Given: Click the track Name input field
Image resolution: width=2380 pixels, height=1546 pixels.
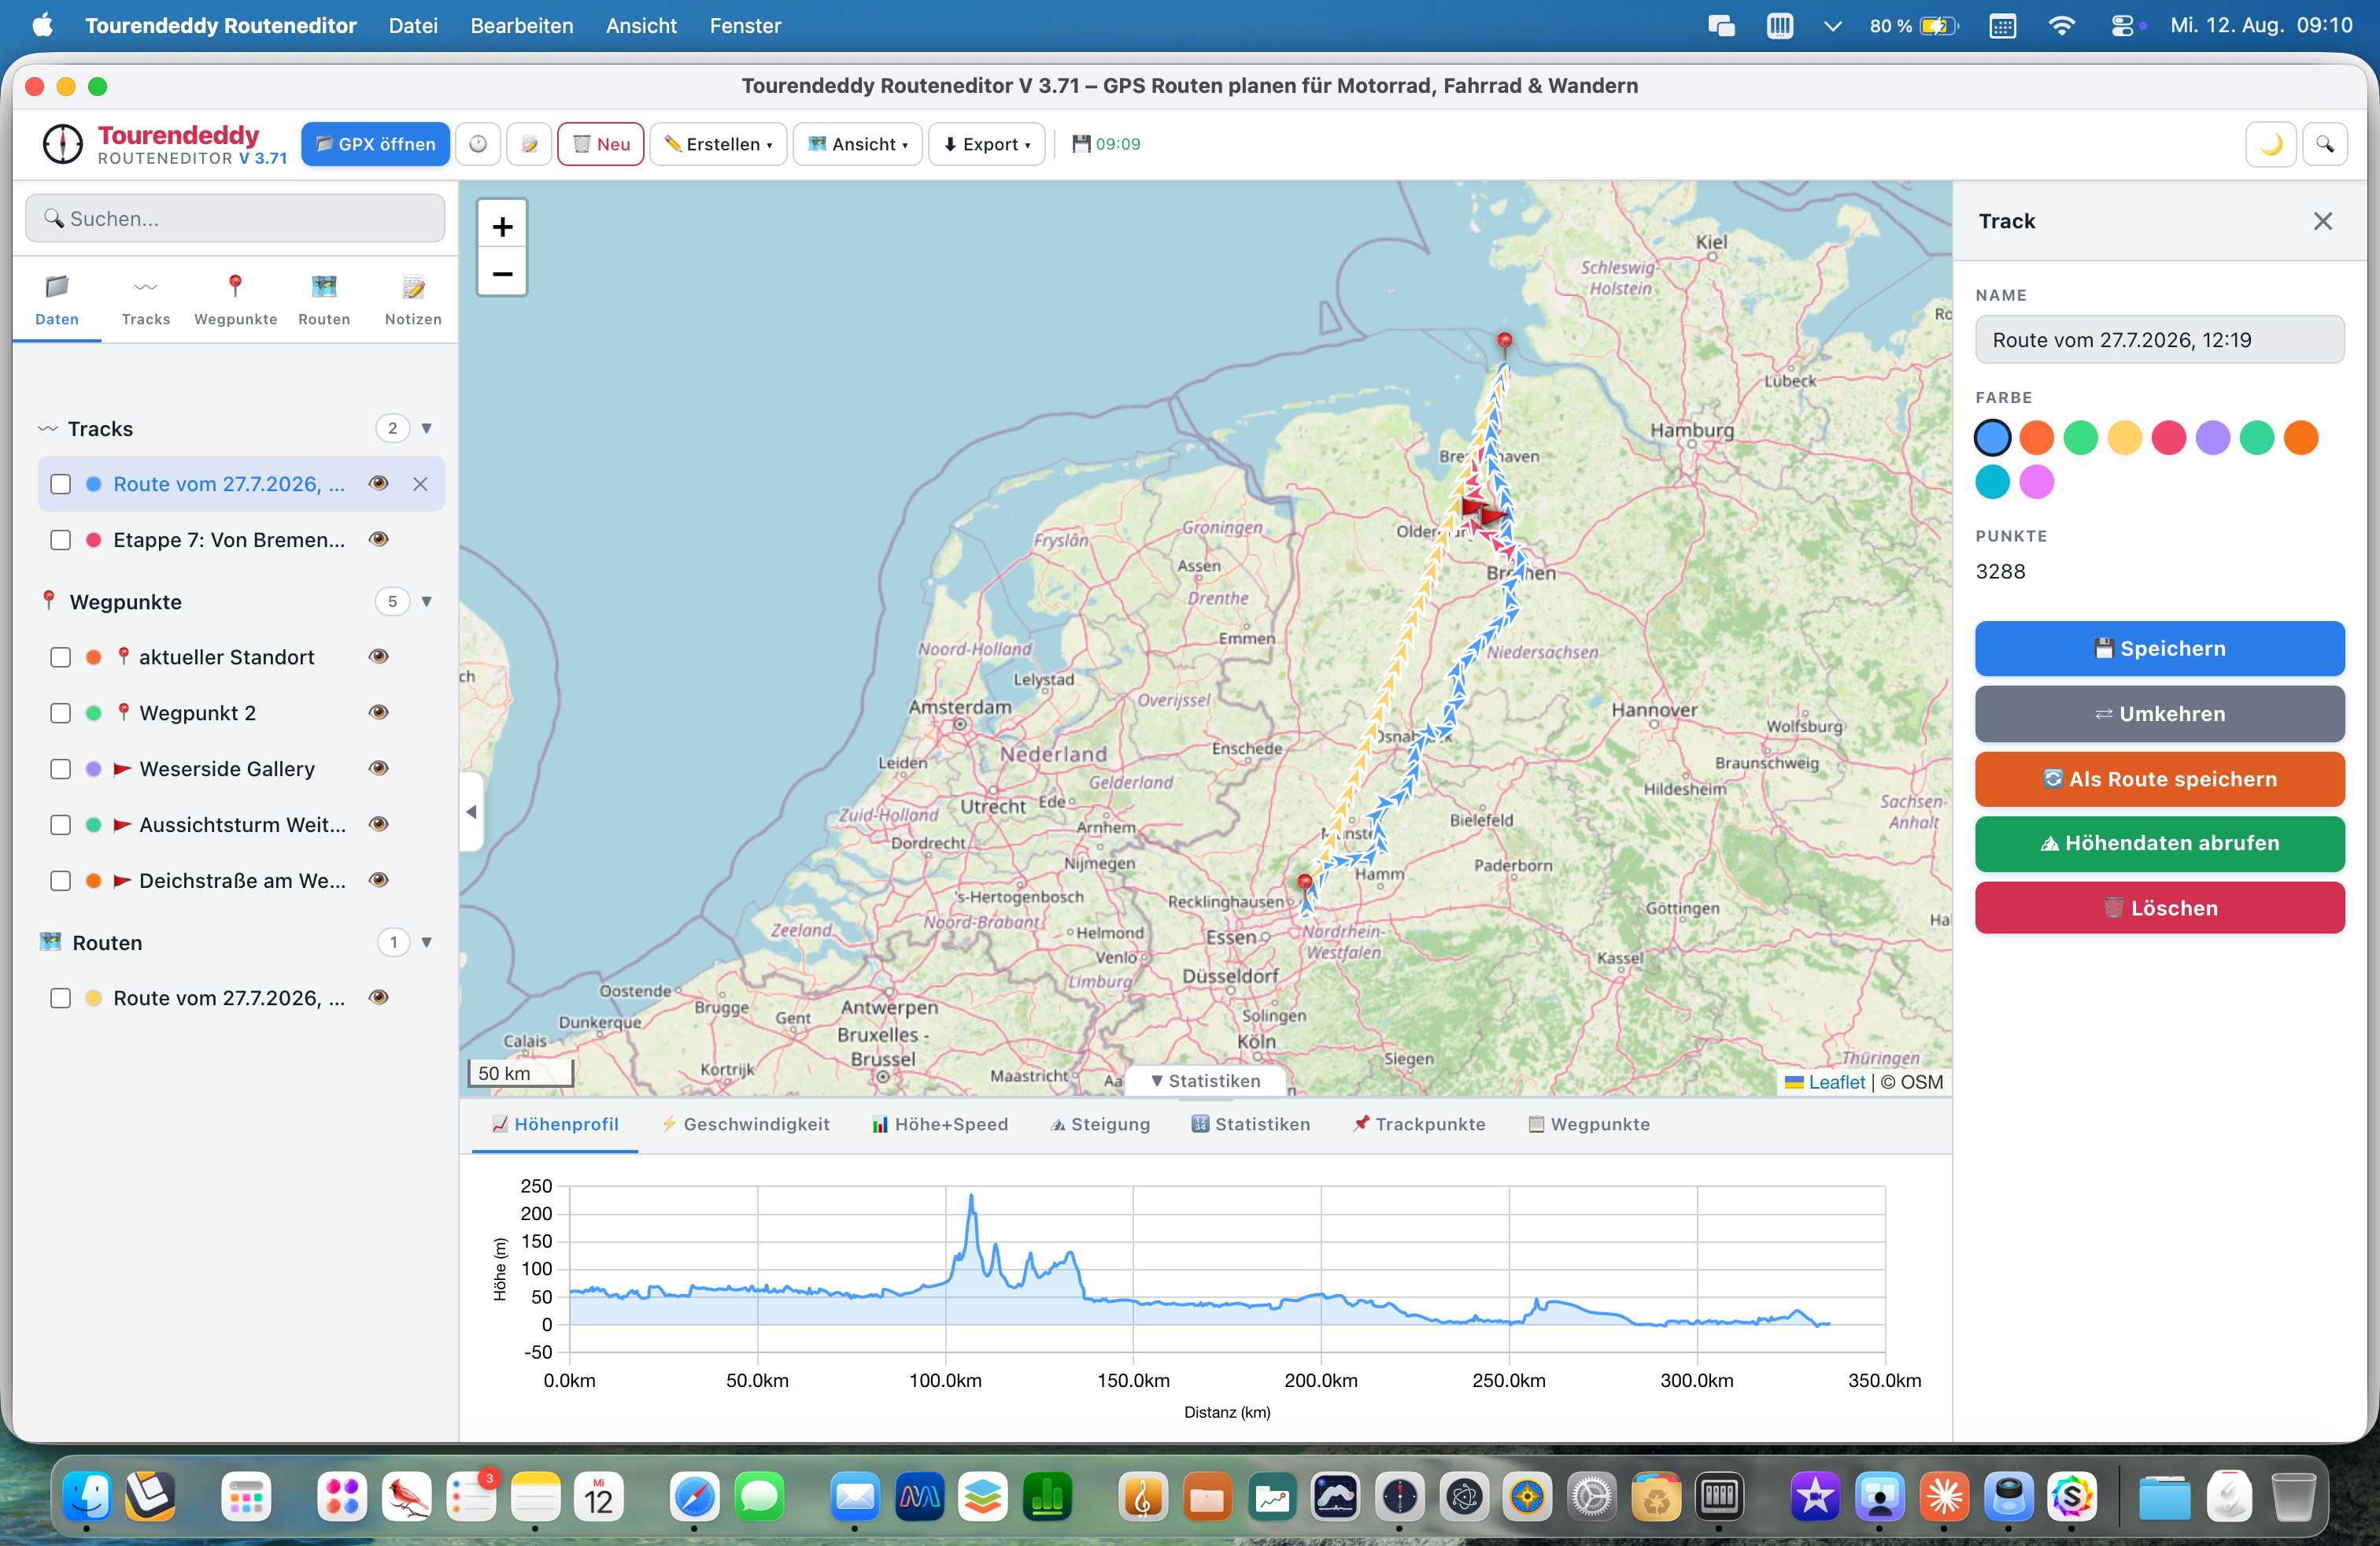Looking at the screenshot, I should (x=2159, y=340).
